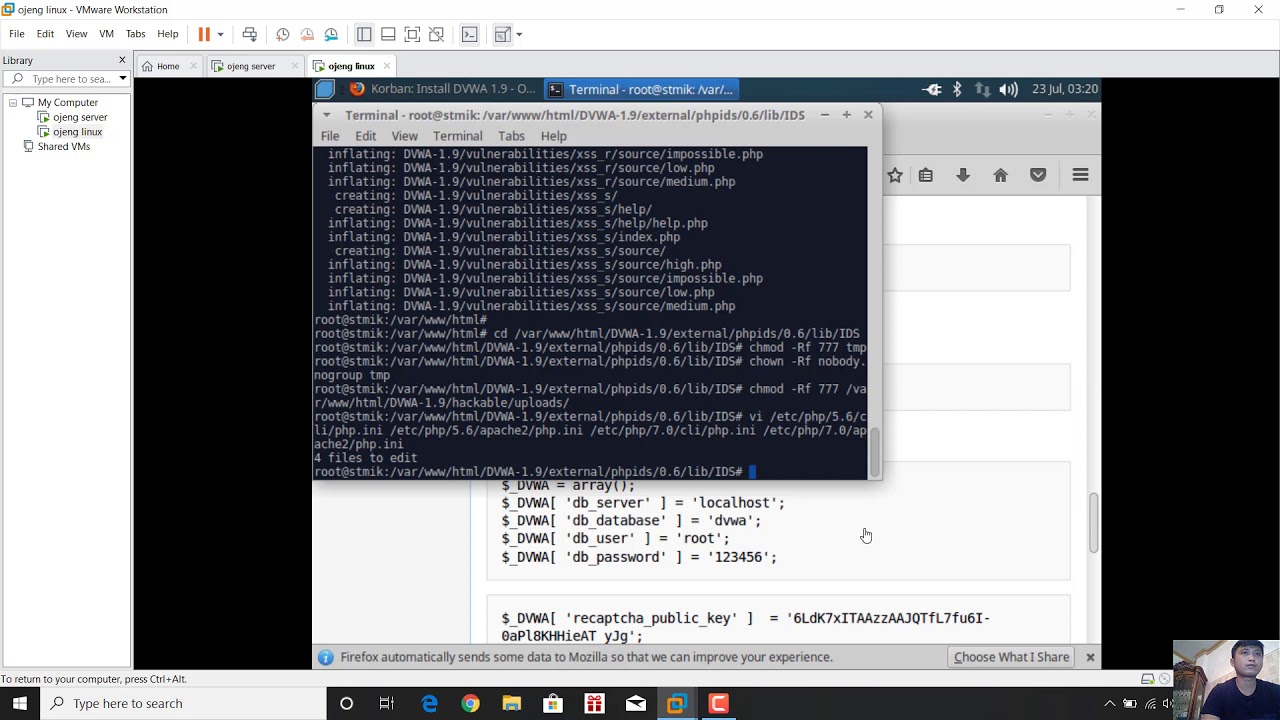Image resolution: width=1280 pixels, height=720 pixels.
Task: Pause the virtual machine
Action: [x=204, y=34]
